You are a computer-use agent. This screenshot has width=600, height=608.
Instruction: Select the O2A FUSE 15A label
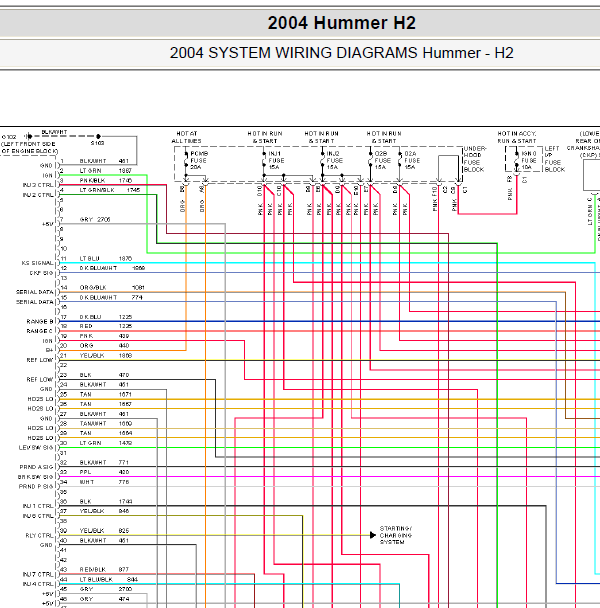[x=412, y=160]
